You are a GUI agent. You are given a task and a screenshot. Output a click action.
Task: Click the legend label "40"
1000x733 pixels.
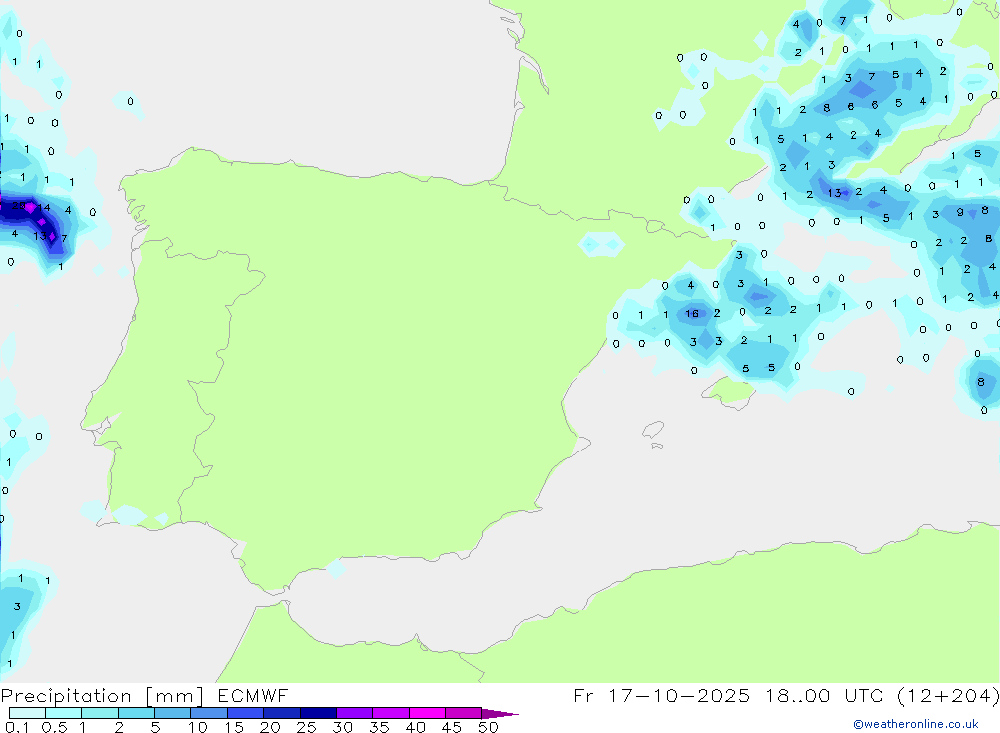point(415,727)
